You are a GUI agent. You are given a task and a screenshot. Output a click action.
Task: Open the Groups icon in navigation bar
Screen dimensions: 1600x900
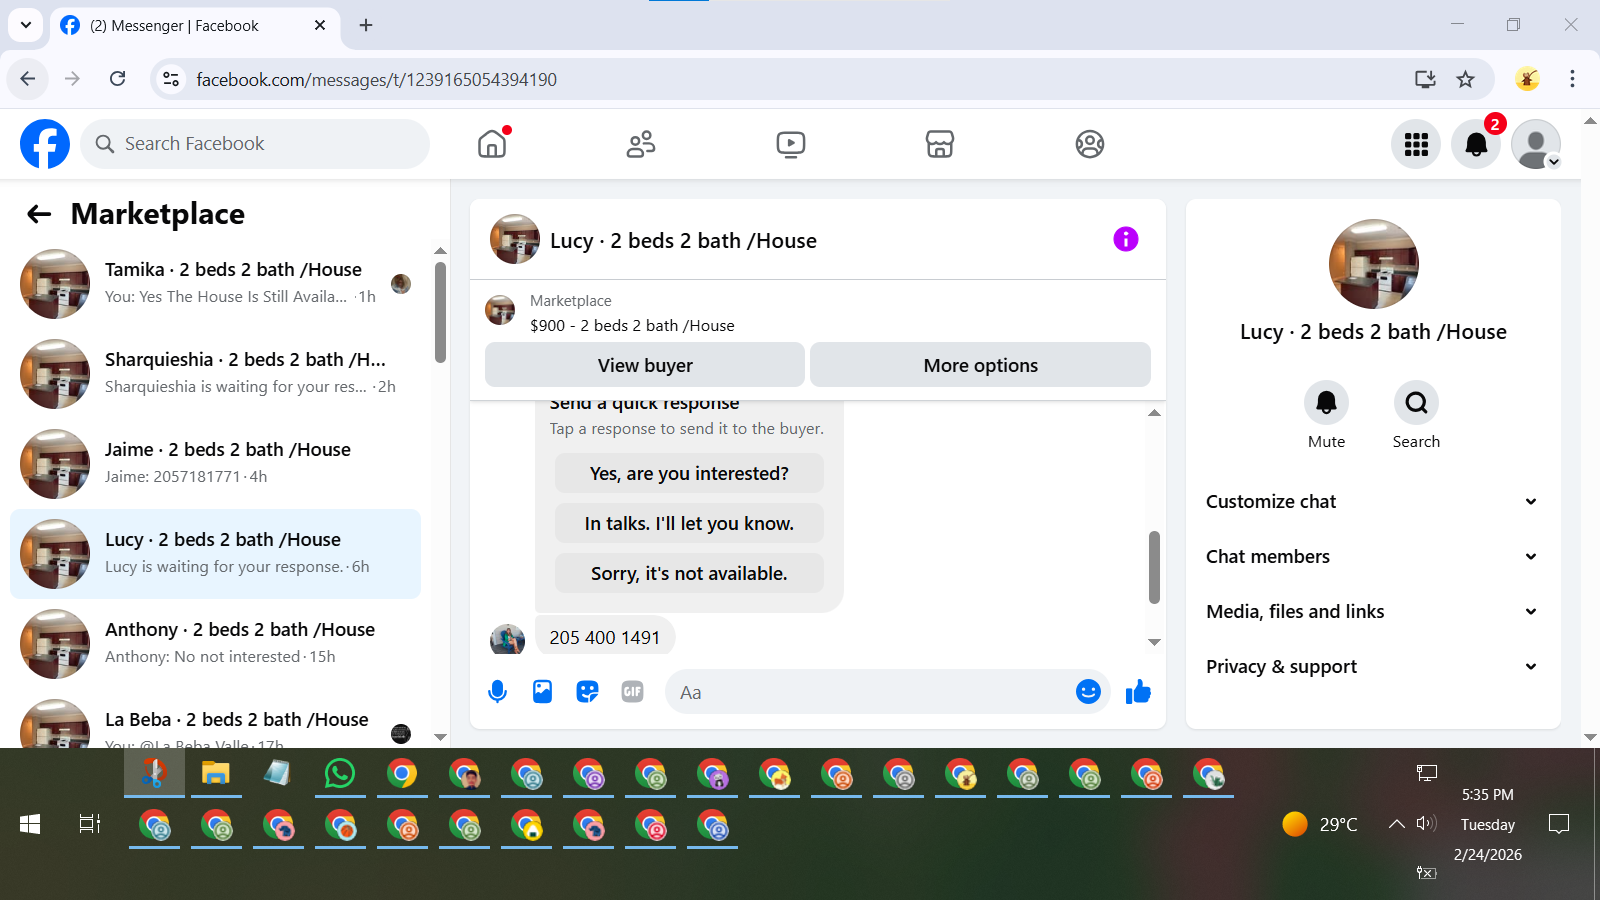(1090, 144)
